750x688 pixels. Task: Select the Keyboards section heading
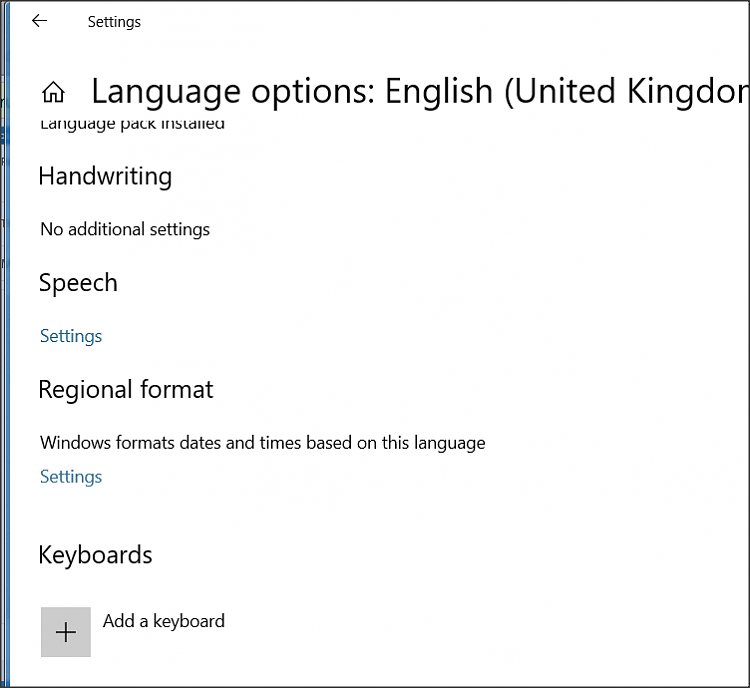(95, 555)
